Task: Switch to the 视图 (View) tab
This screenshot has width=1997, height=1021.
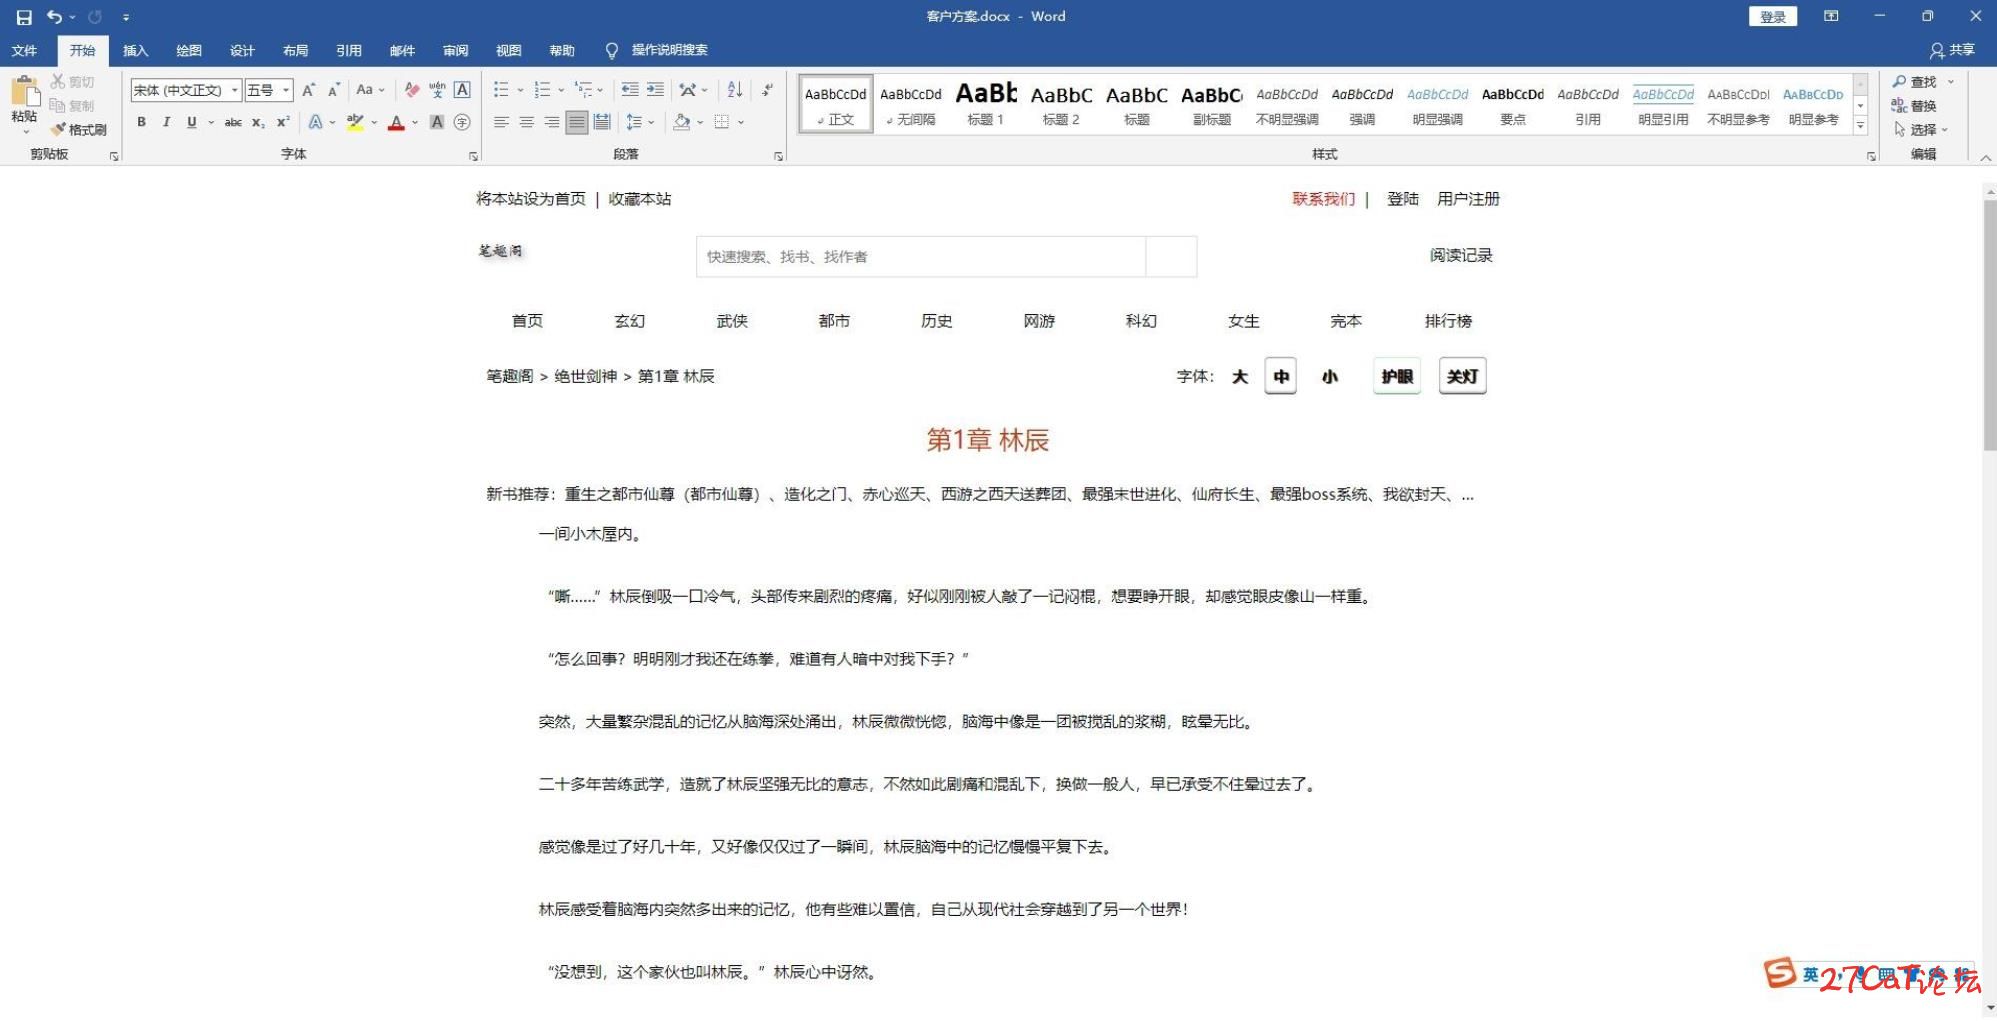Action: pos(508,50)
